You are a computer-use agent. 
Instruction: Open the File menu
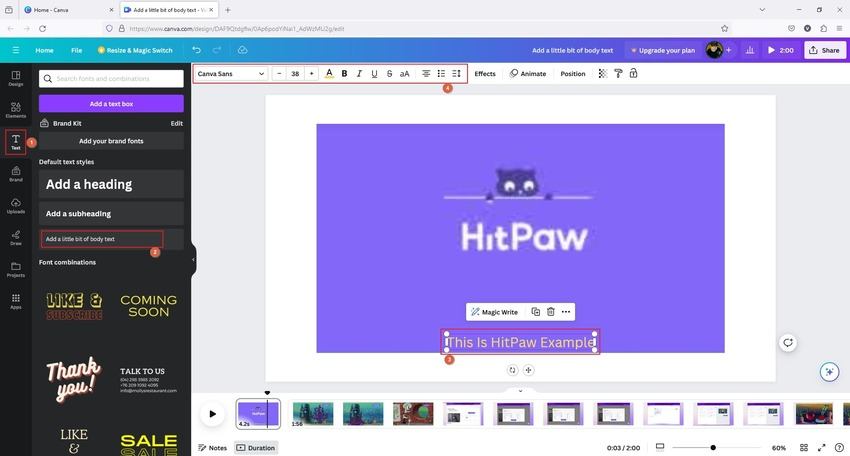click(x=76, y=50)
